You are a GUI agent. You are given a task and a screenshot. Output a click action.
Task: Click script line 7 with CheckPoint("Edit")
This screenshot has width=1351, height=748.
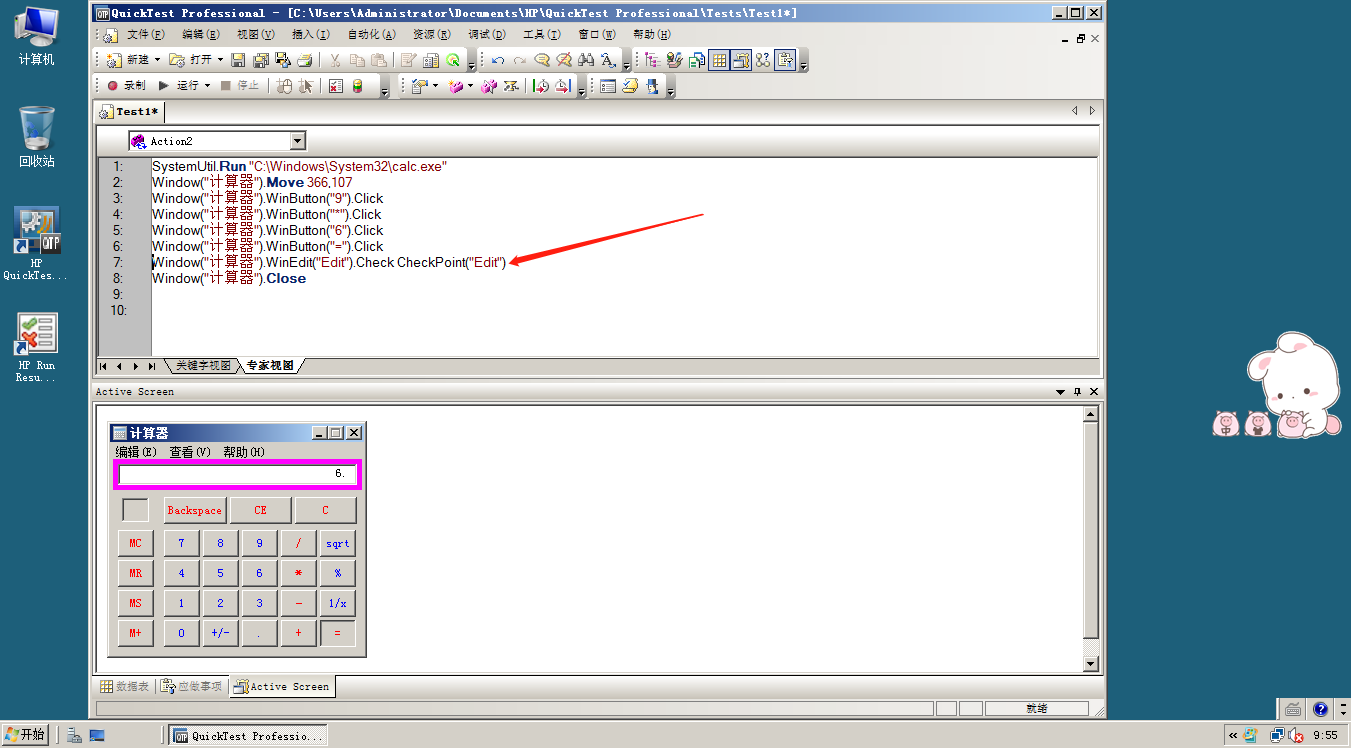pos(329,262)
